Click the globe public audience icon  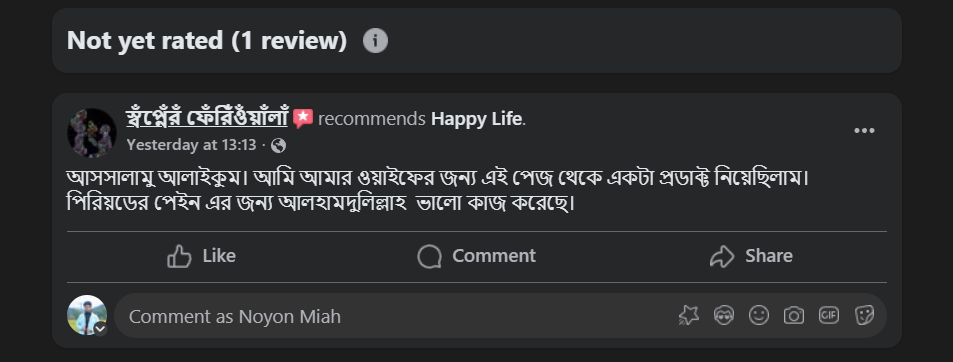tap(278, 146)
